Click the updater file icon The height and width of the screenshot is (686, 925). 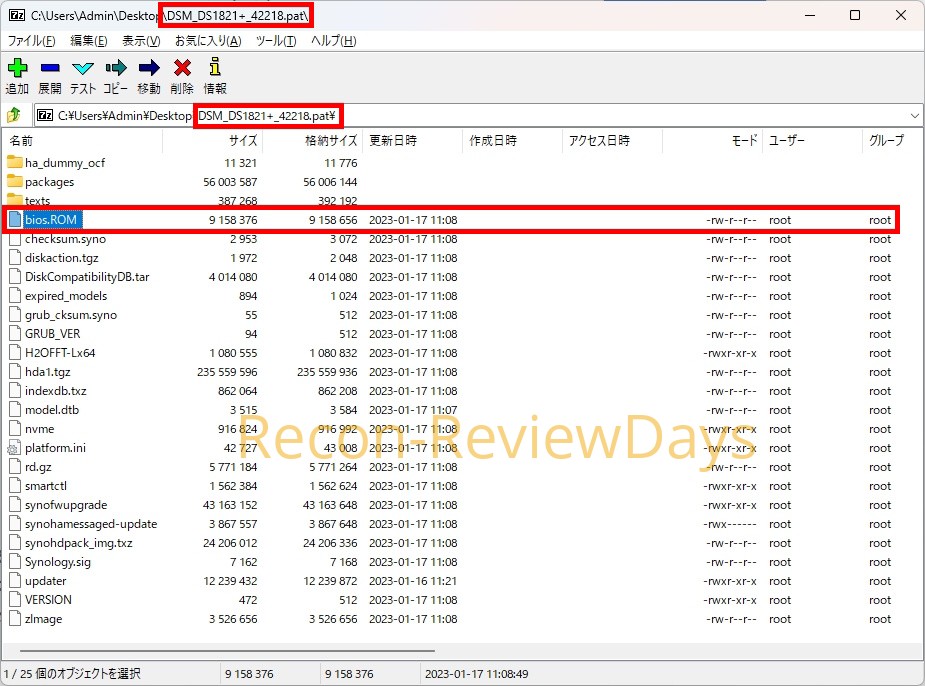pos(15,581)
